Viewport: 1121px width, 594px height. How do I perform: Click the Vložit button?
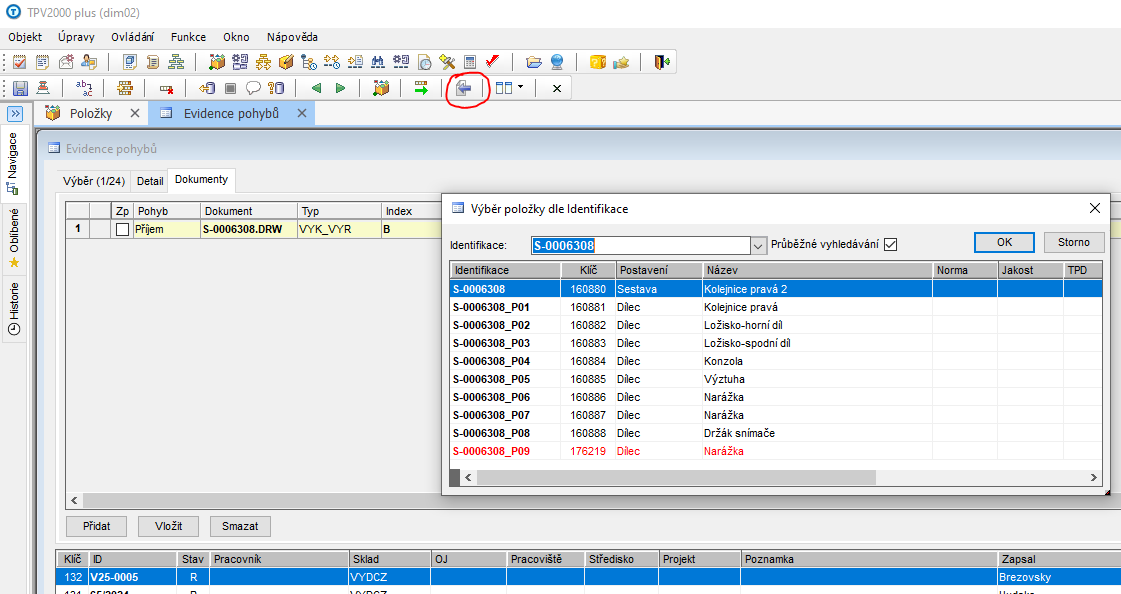click(x=169, y=526)
